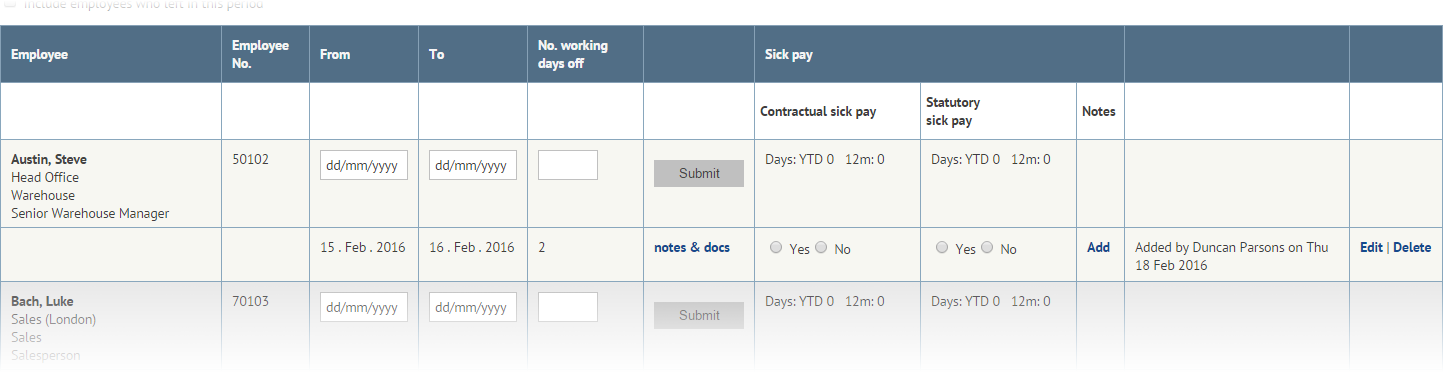The width and height of the screenshot is (1443, 372).
Task: Click the Employee No. column header
Action: [260, 54]
